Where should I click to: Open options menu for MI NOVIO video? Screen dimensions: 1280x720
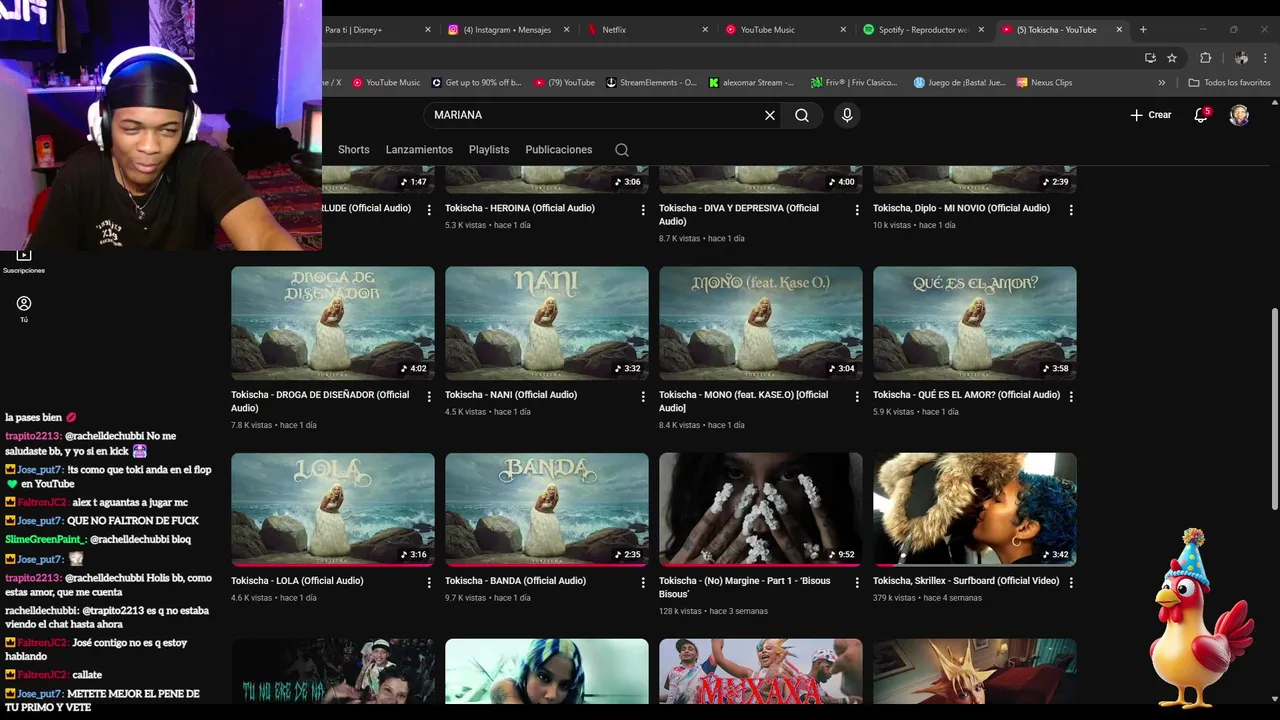(x=1071, y=210)
